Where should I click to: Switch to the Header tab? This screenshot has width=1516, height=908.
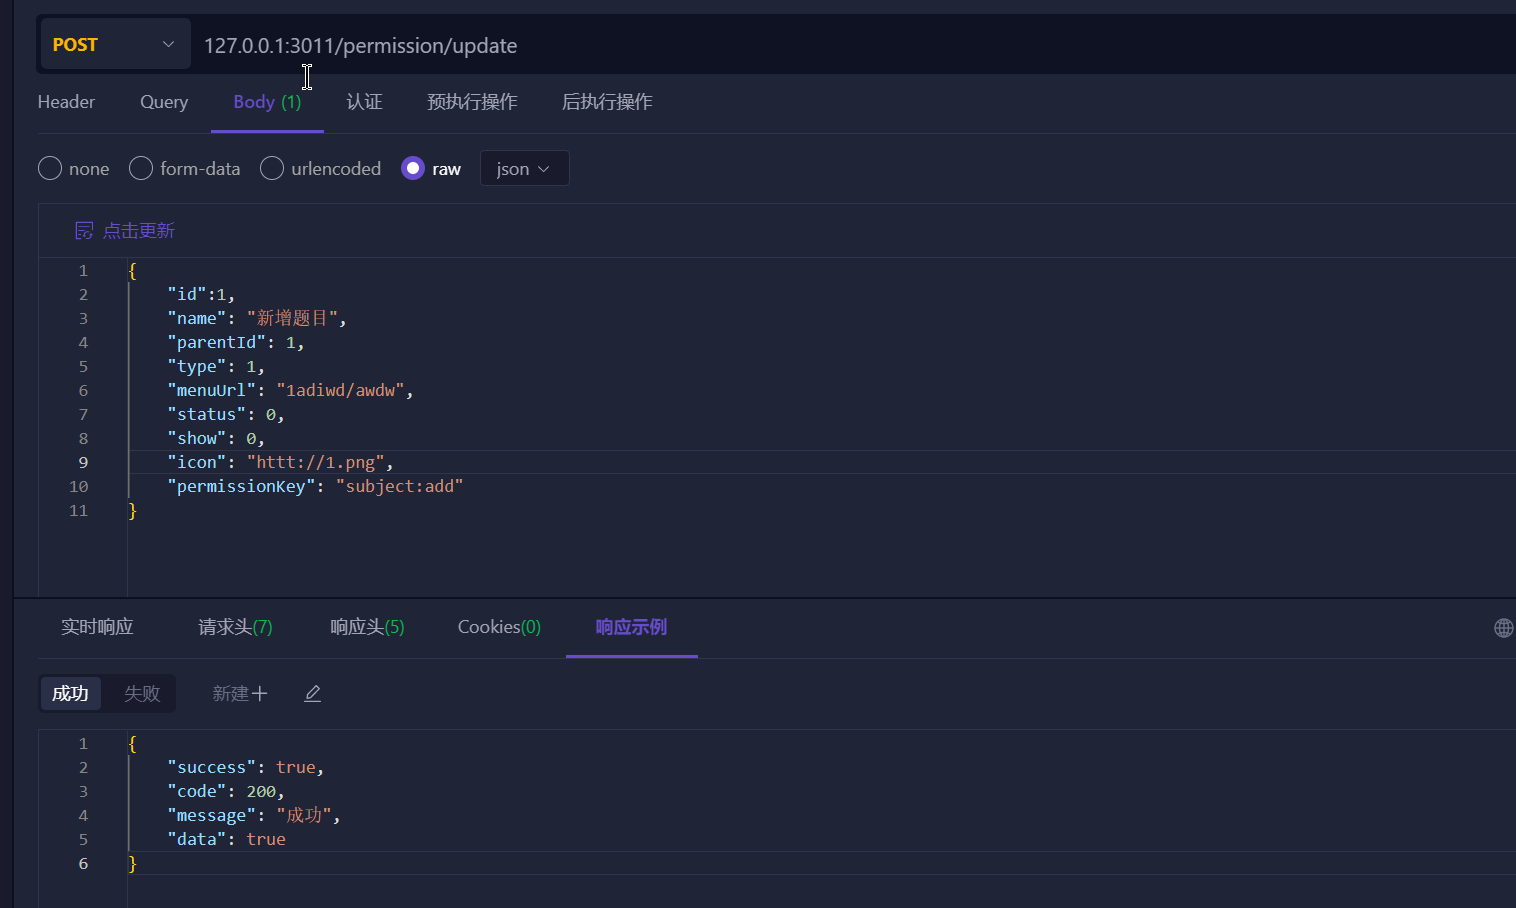pyautogui.click(x=66, y=102)
